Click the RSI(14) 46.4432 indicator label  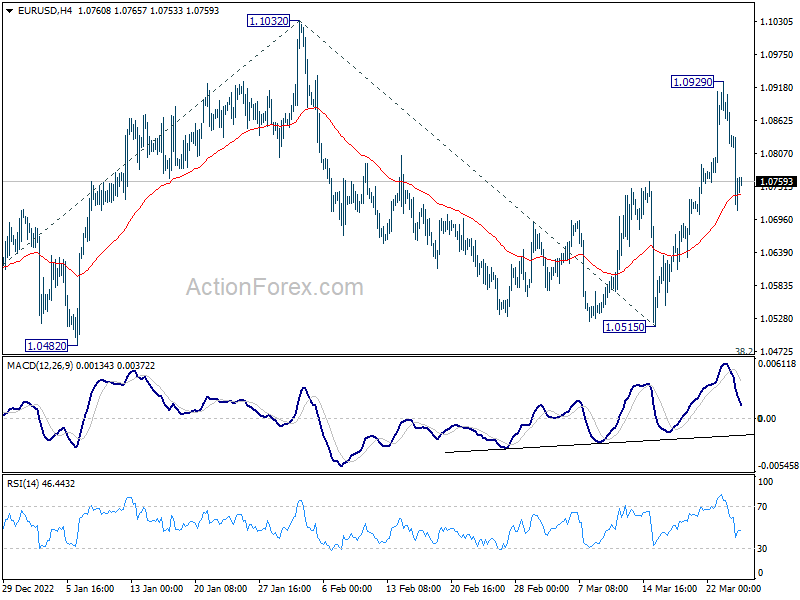point(41,484)
